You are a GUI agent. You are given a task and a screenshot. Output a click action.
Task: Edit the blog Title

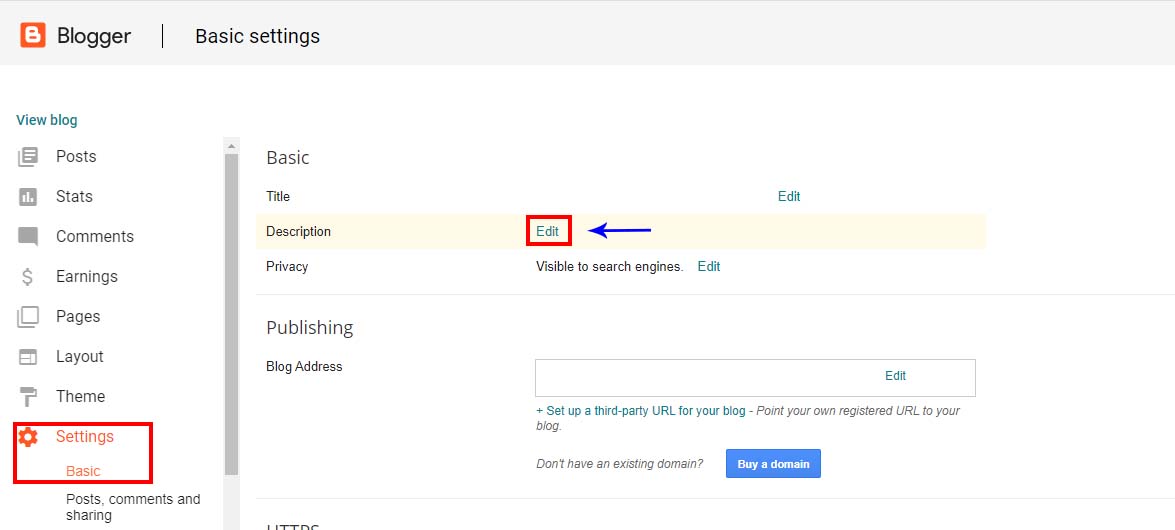[x=789, y=196]
